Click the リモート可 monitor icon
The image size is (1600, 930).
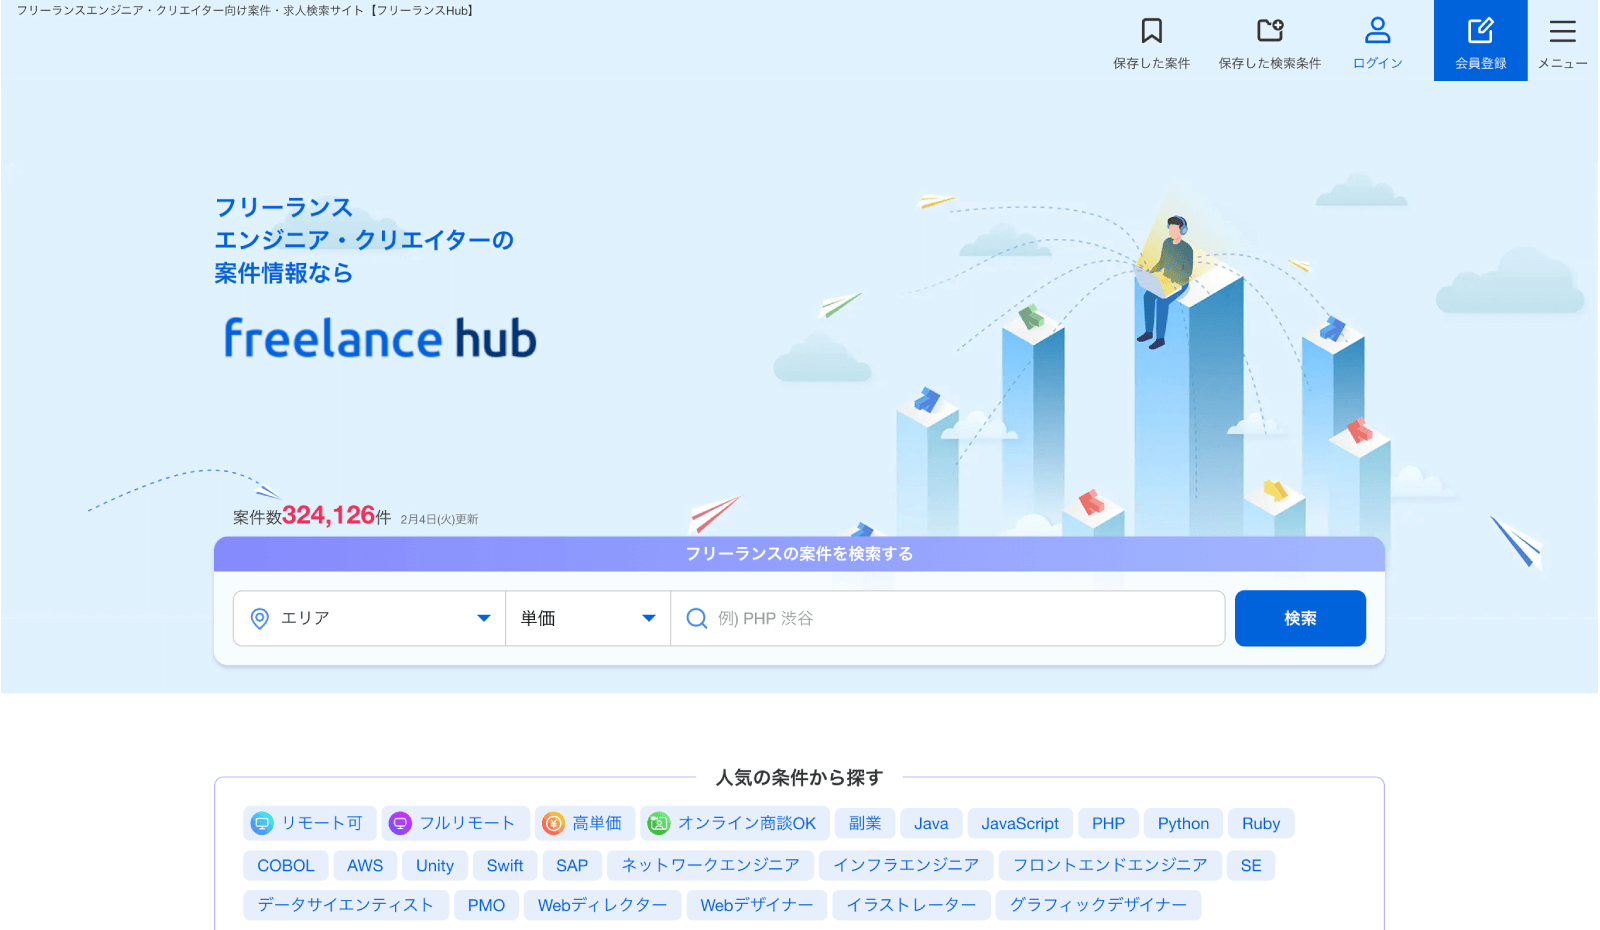click(262, 823)
